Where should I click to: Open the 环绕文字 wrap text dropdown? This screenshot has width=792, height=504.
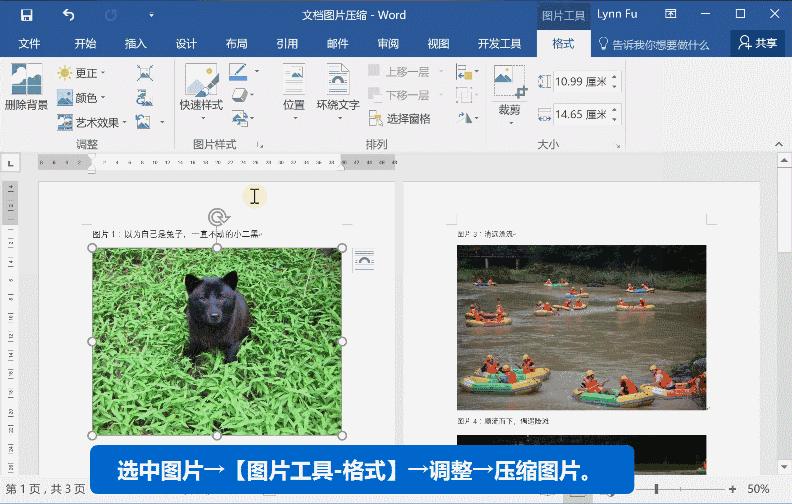tap(338, 91)
